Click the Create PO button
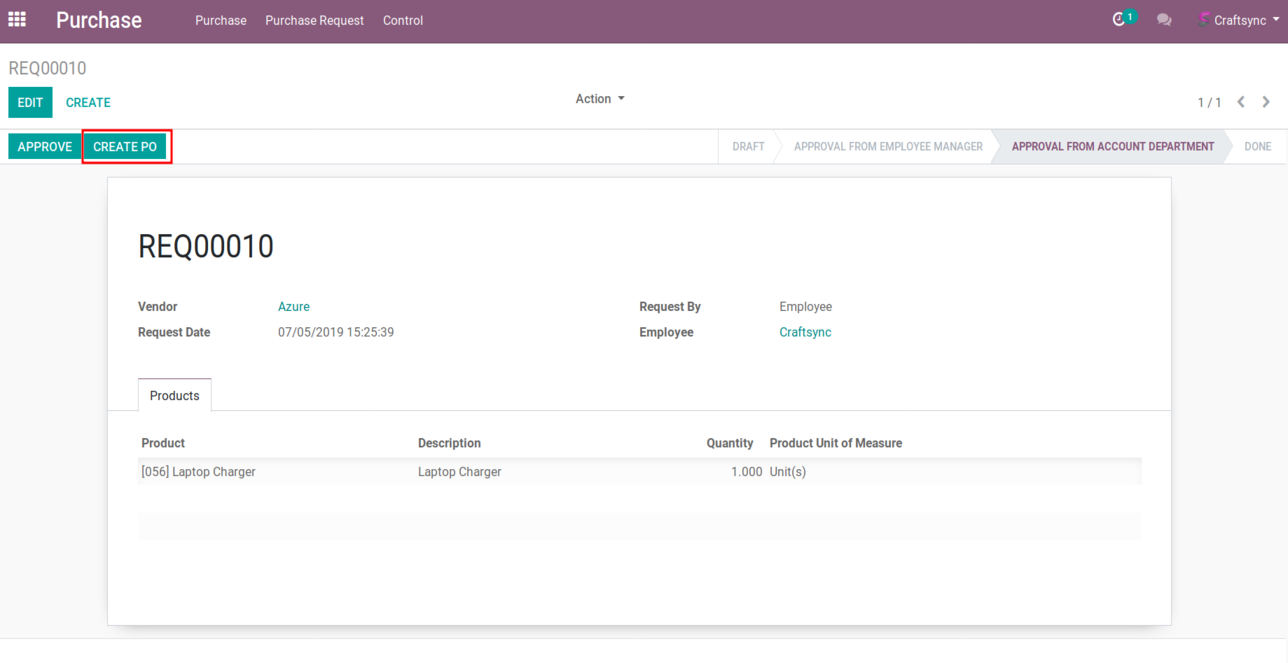The height and width of the screenshot is (663, 1288). [x=125, y=147]
